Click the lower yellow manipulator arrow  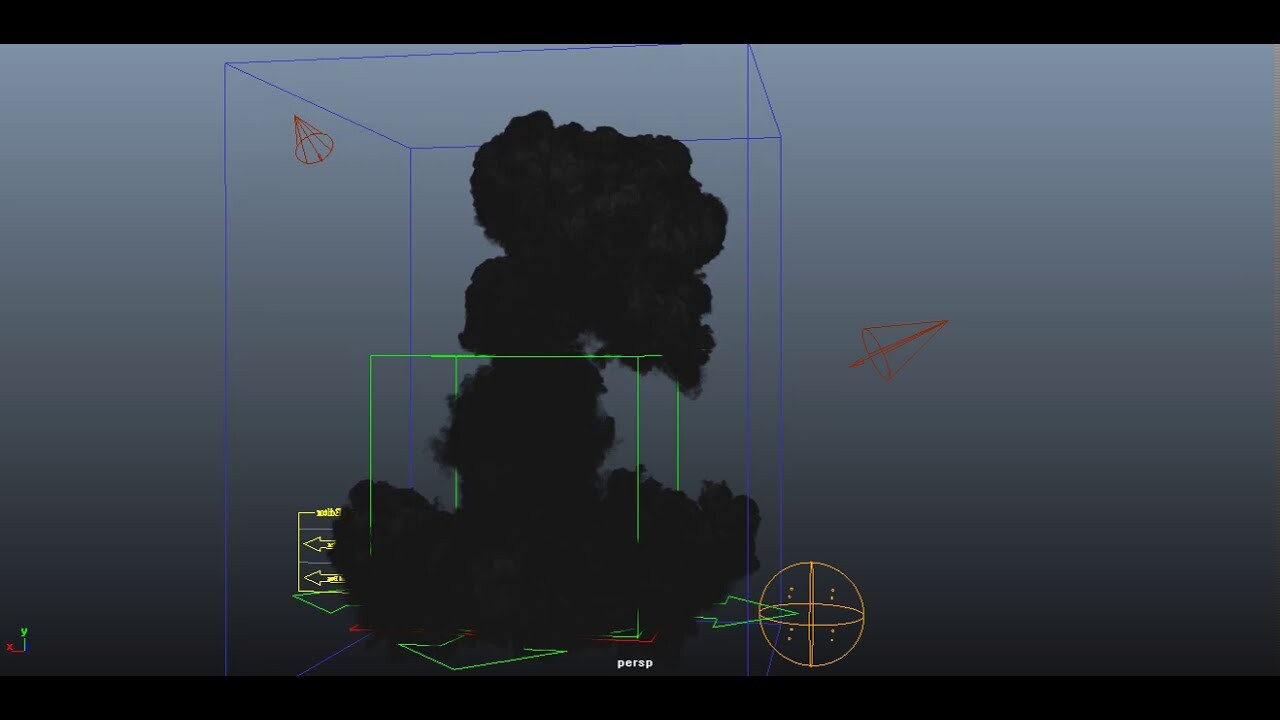tap(317, 576)
